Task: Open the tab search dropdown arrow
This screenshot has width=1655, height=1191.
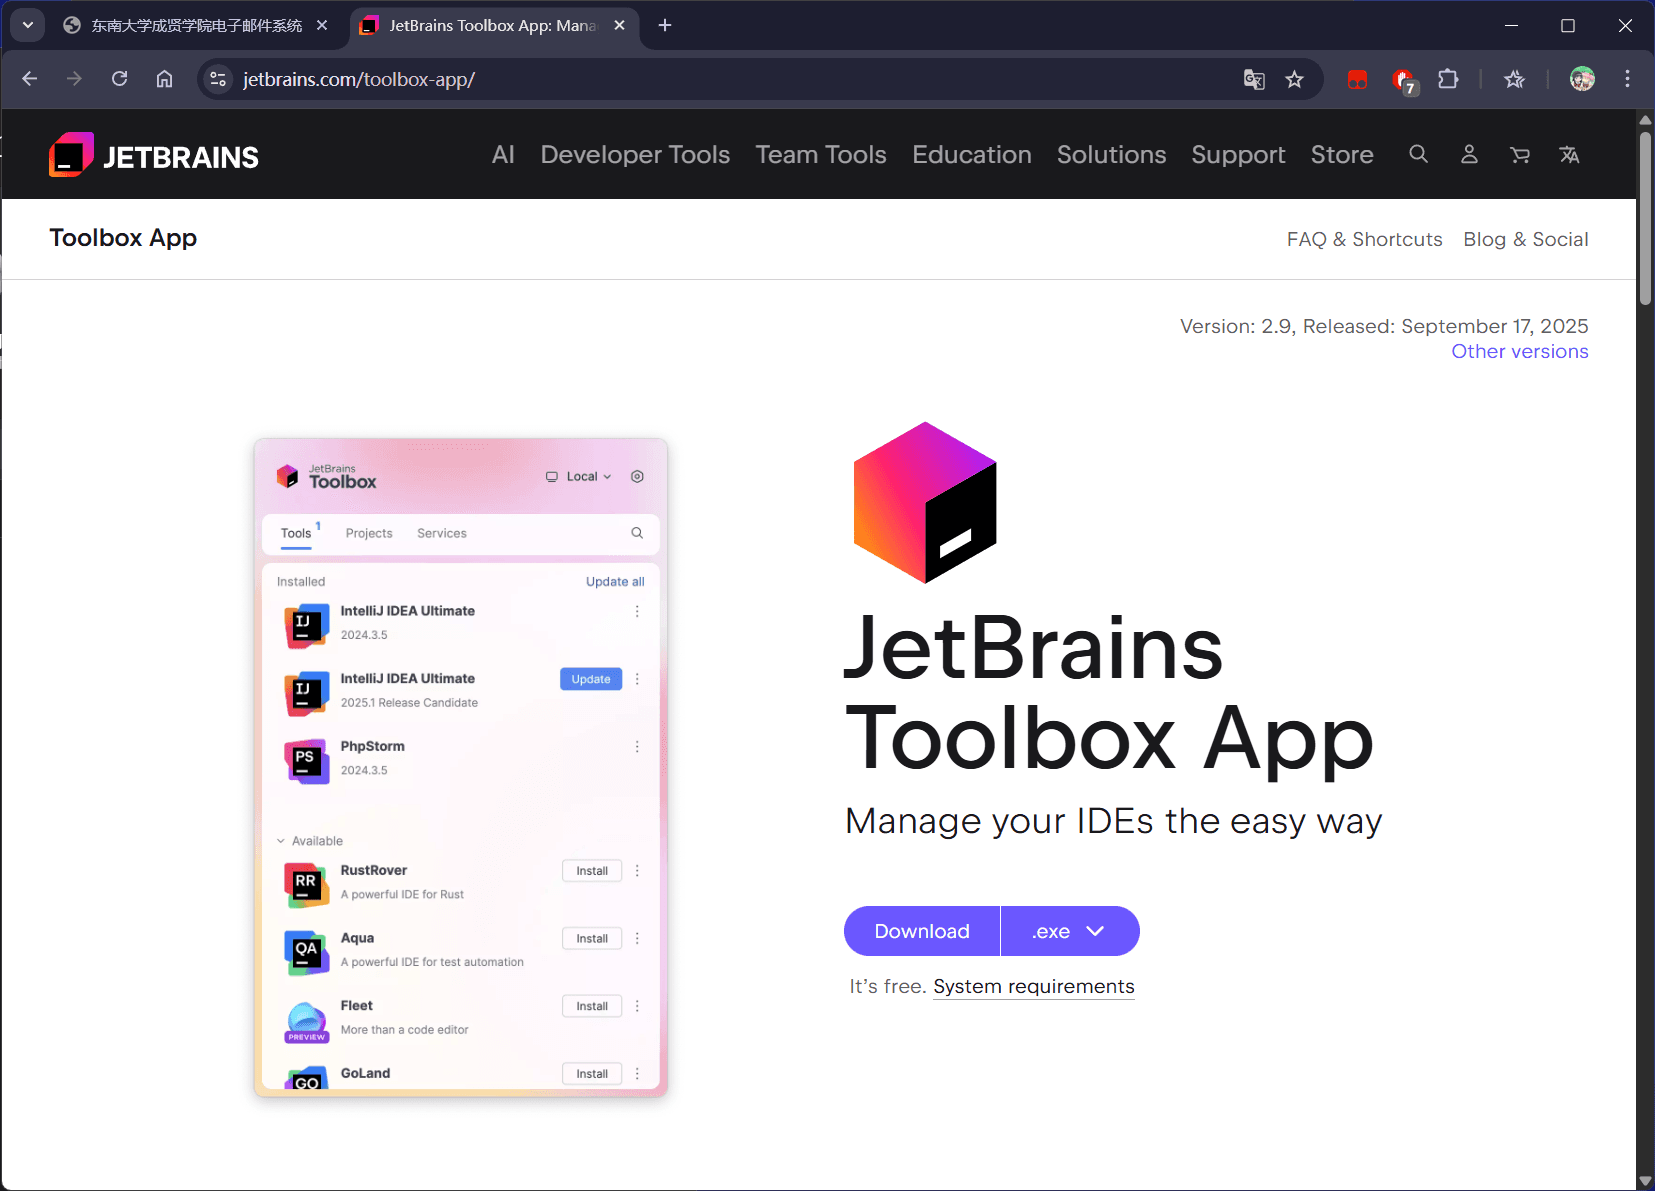Action: pyautogui.click(x=28, y=25)
